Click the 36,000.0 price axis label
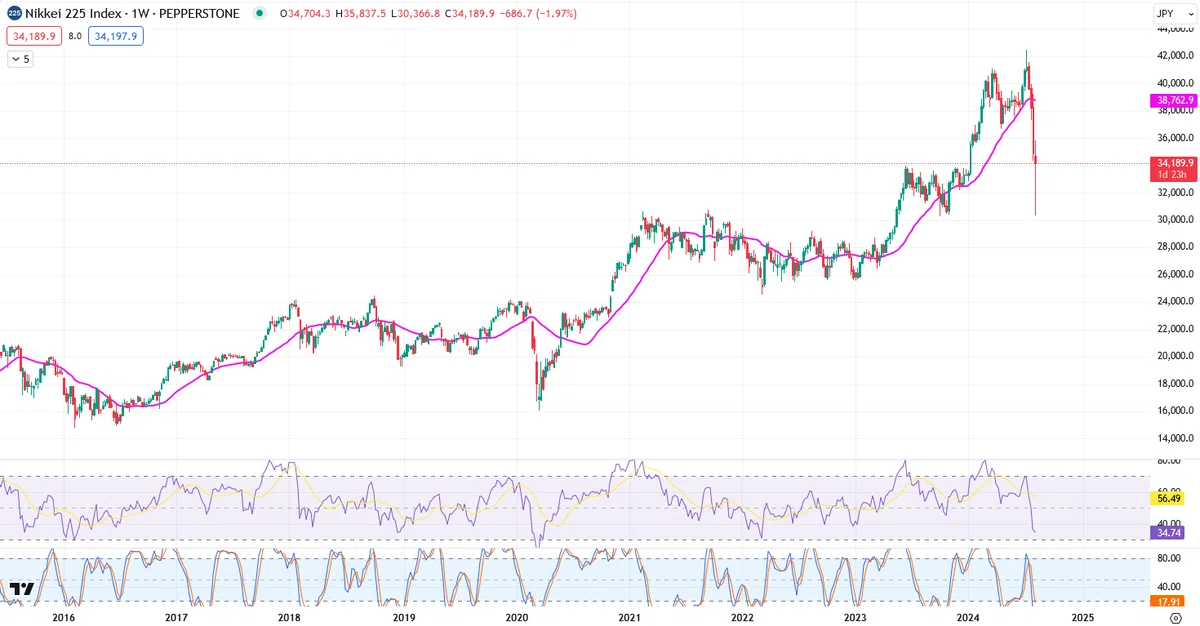Image resolution: width=1200 pixels, height=626 pixels. point(1176,138)
